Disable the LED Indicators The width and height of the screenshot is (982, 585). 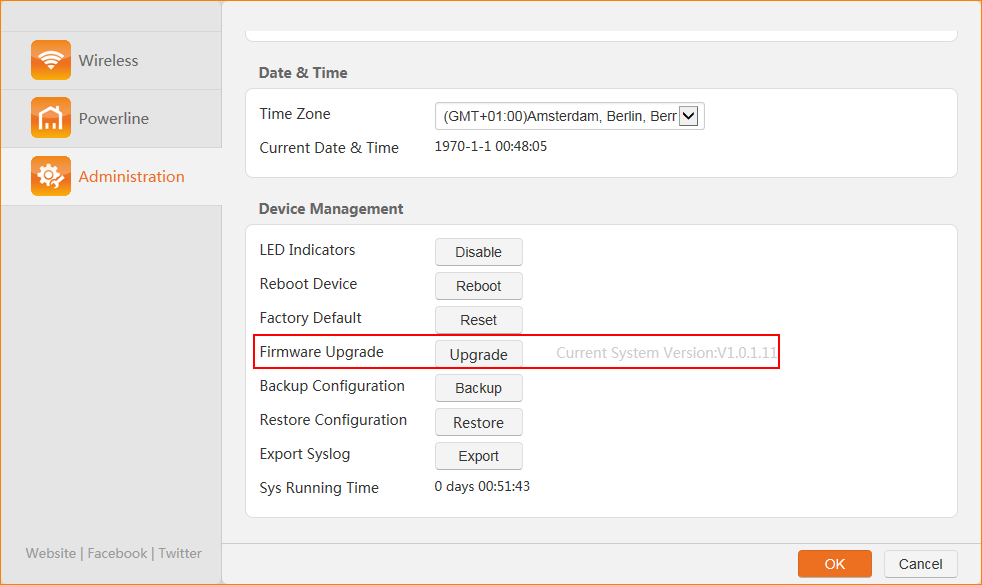(x=478, y=252)
